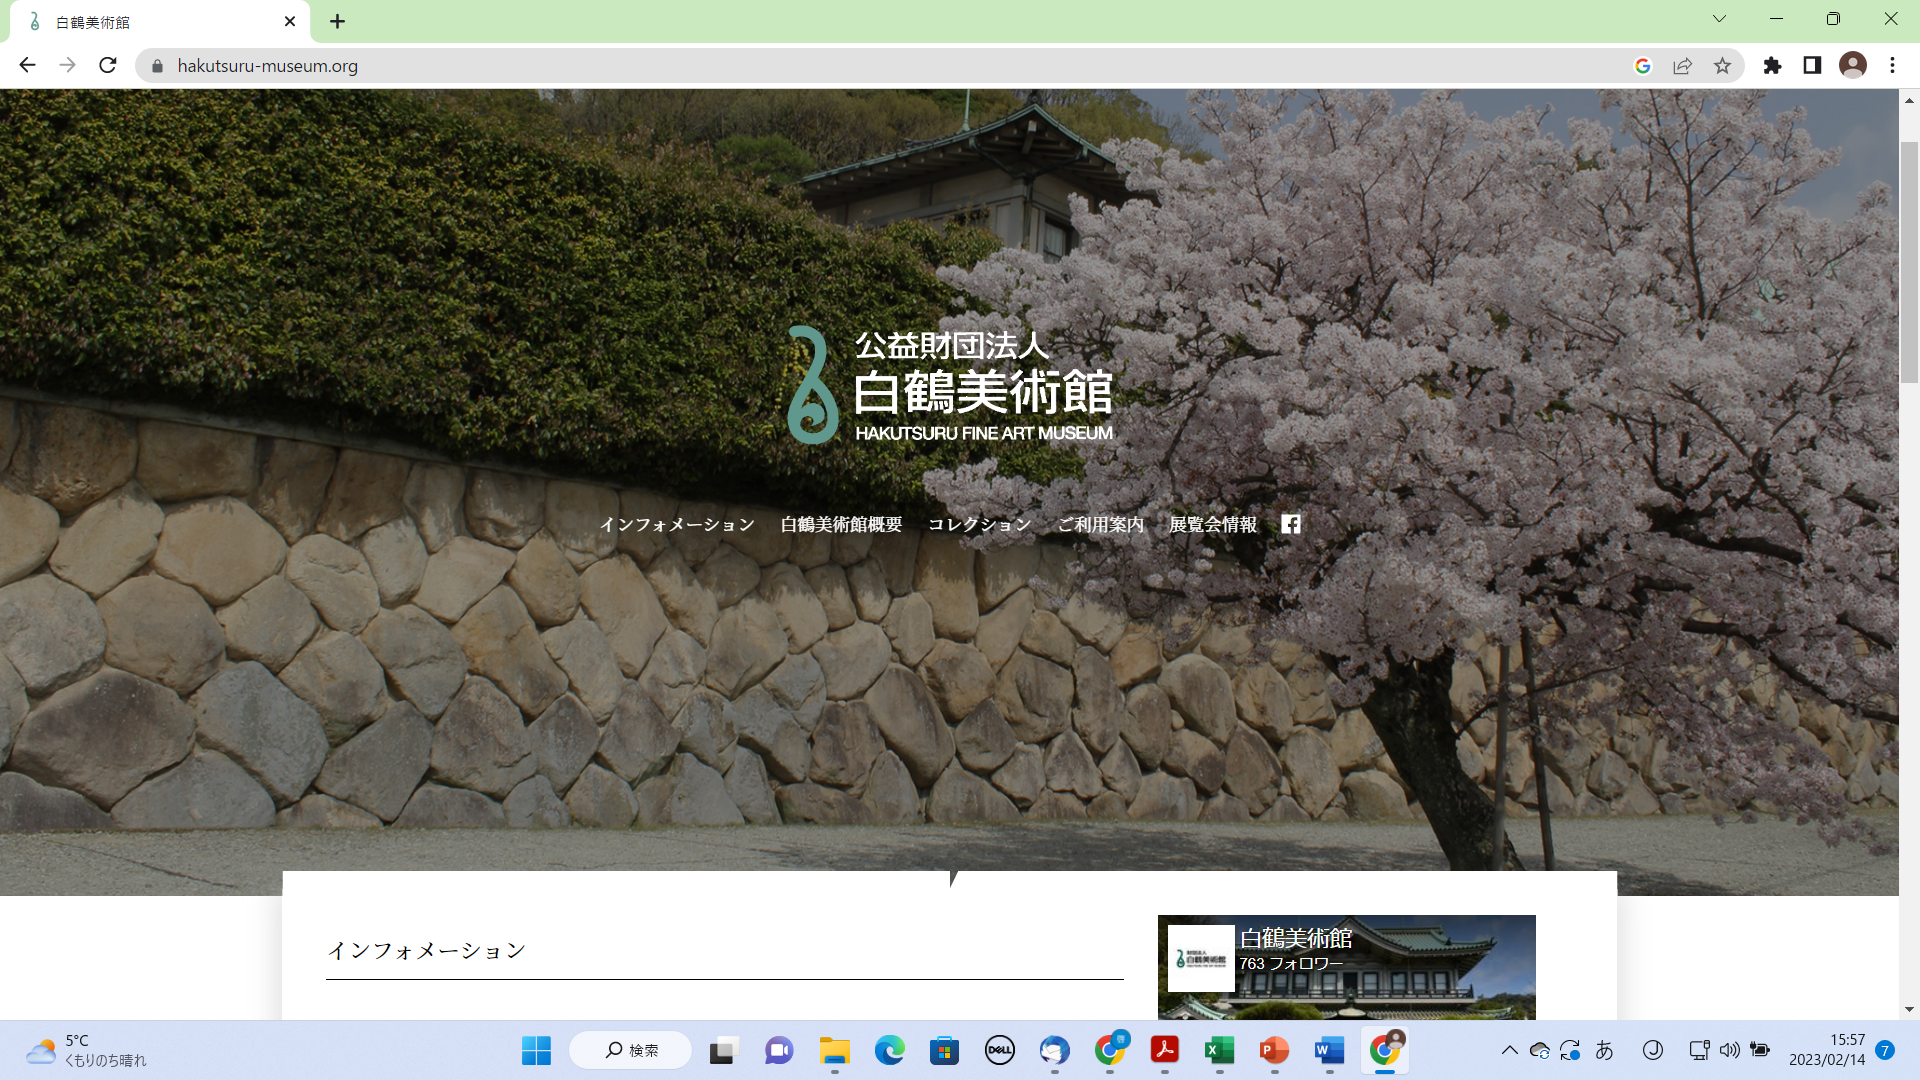
Task: Reload the page
Action: (108, 66)
